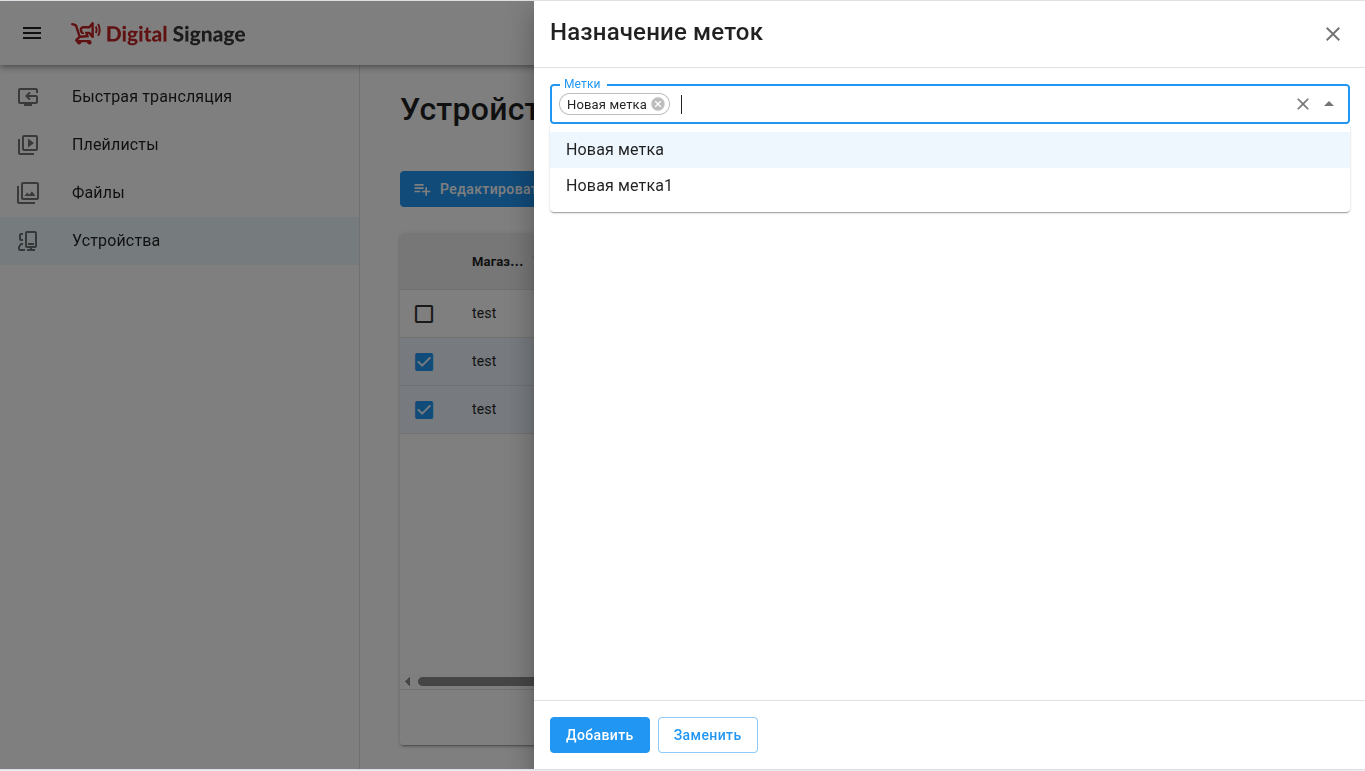This screenshot has height=771, width=1365.
Task: Click the table's horizontal scrollbar
Action: (x=475, y=682)
